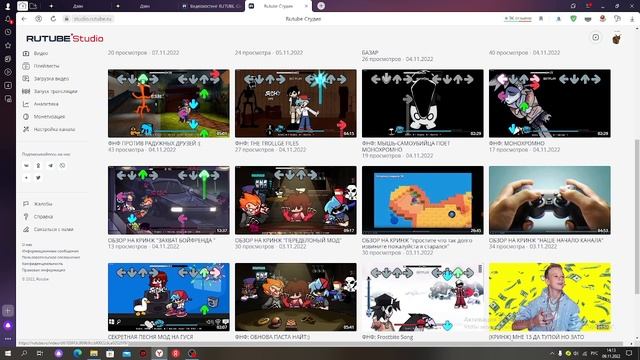The image size is (640, 360).
Task: Click title ФНФ: МОНОХРОМНО
Action: pyautogui.click(x=517, y=144)
